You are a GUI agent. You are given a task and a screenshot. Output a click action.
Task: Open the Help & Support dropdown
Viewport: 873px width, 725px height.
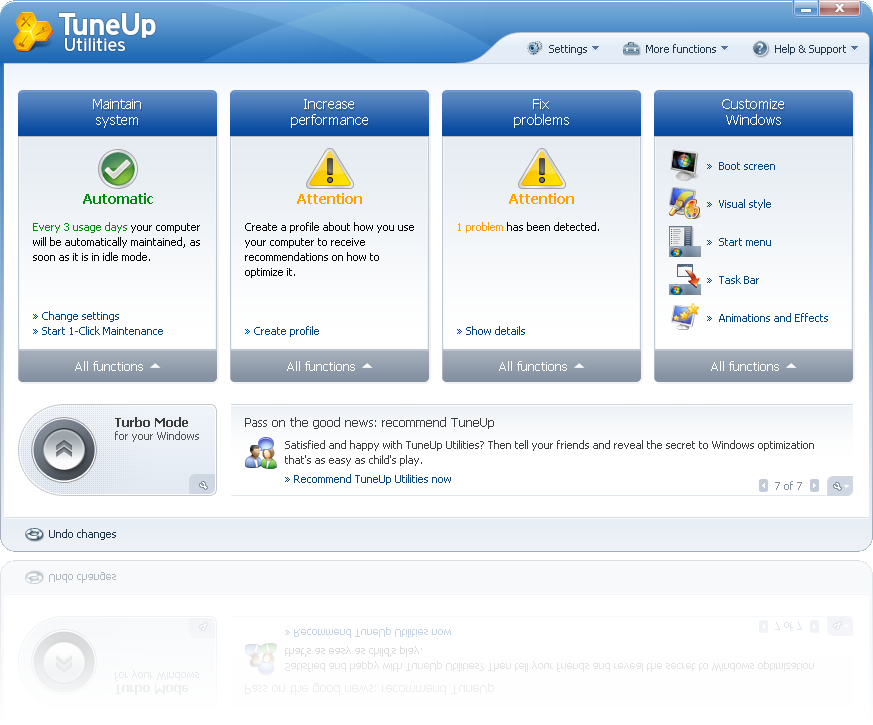(806, 48)
